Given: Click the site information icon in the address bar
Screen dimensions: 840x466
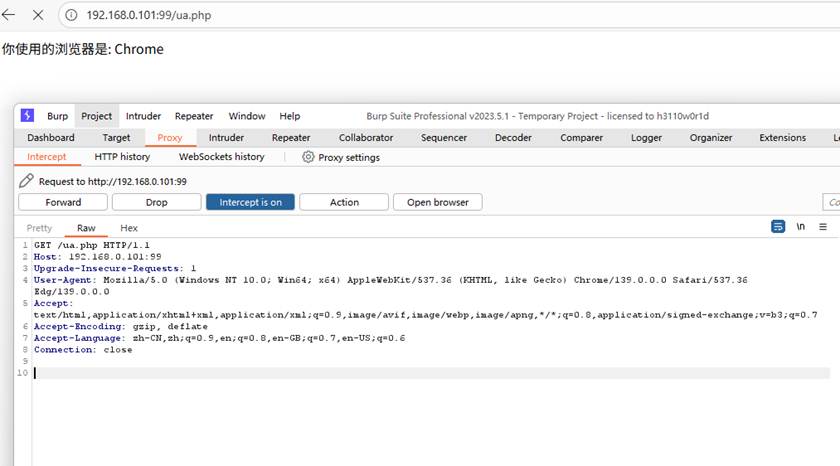Looking at the screenshot, I should (x=71, y=15).
